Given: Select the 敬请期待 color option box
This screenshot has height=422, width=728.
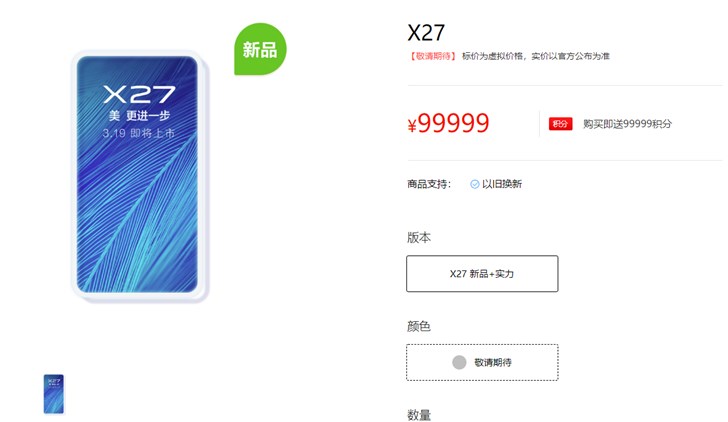Looking at the screenshot, I should pos(482,363).
